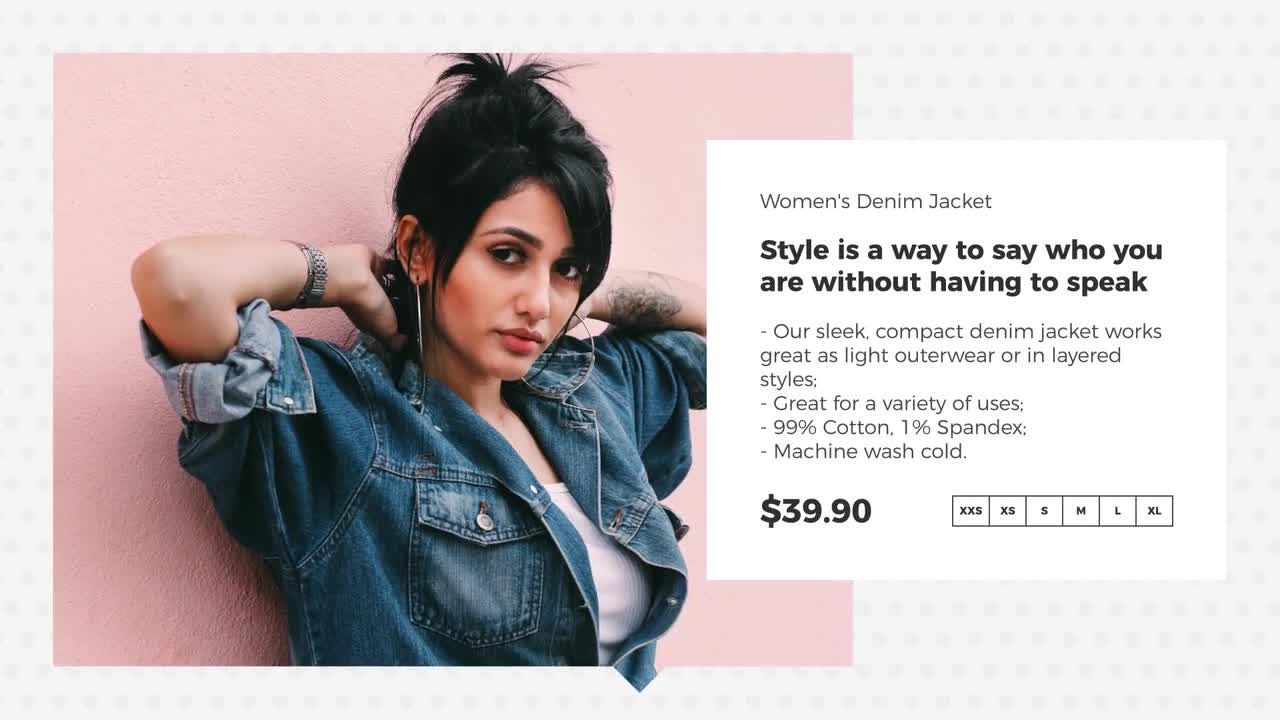The width and height of the screenshot is (1280, 720).
Task: Open the Women's Denim Jacket title
Action: pos(875,201)
